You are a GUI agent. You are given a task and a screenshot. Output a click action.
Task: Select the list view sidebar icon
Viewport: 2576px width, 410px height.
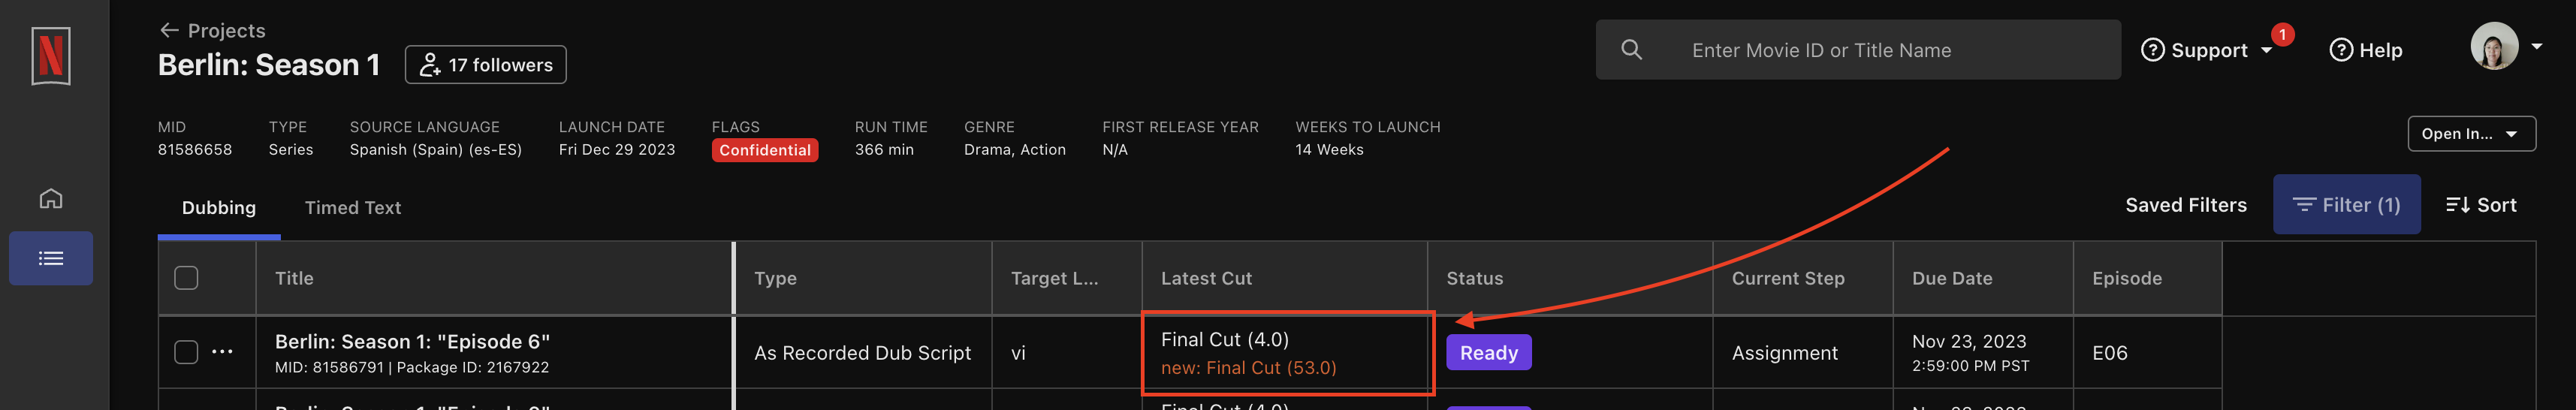point(51,258)
